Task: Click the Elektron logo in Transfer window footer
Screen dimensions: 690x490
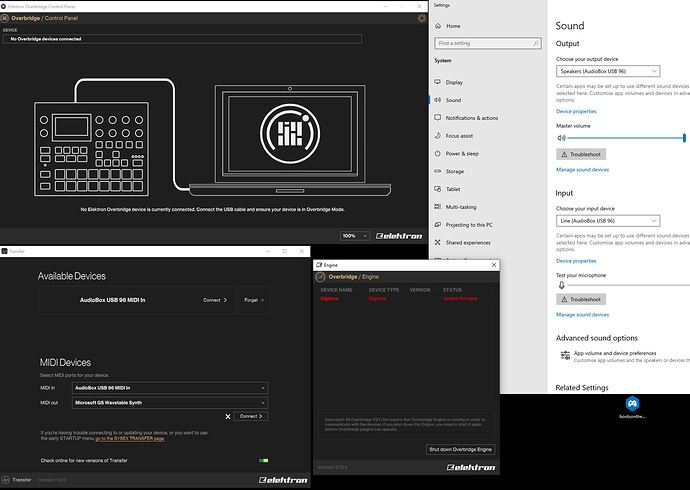Action: 283,480
